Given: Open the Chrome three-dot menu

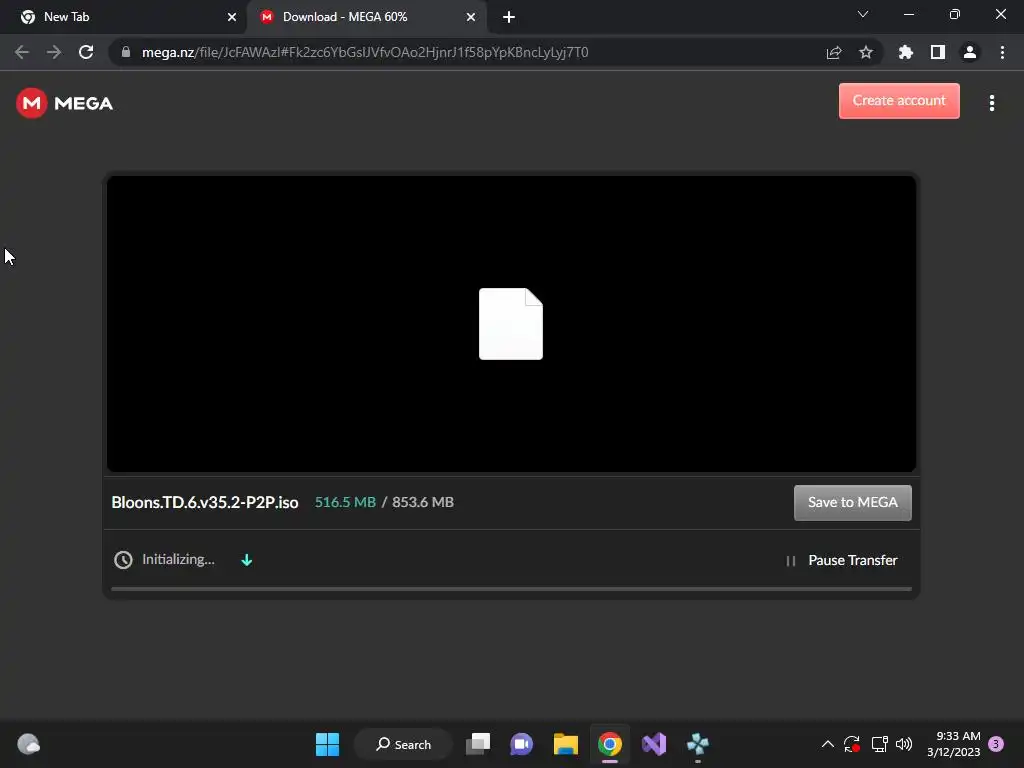Looking at the screenshot, I should click(x=1002, y=52).
